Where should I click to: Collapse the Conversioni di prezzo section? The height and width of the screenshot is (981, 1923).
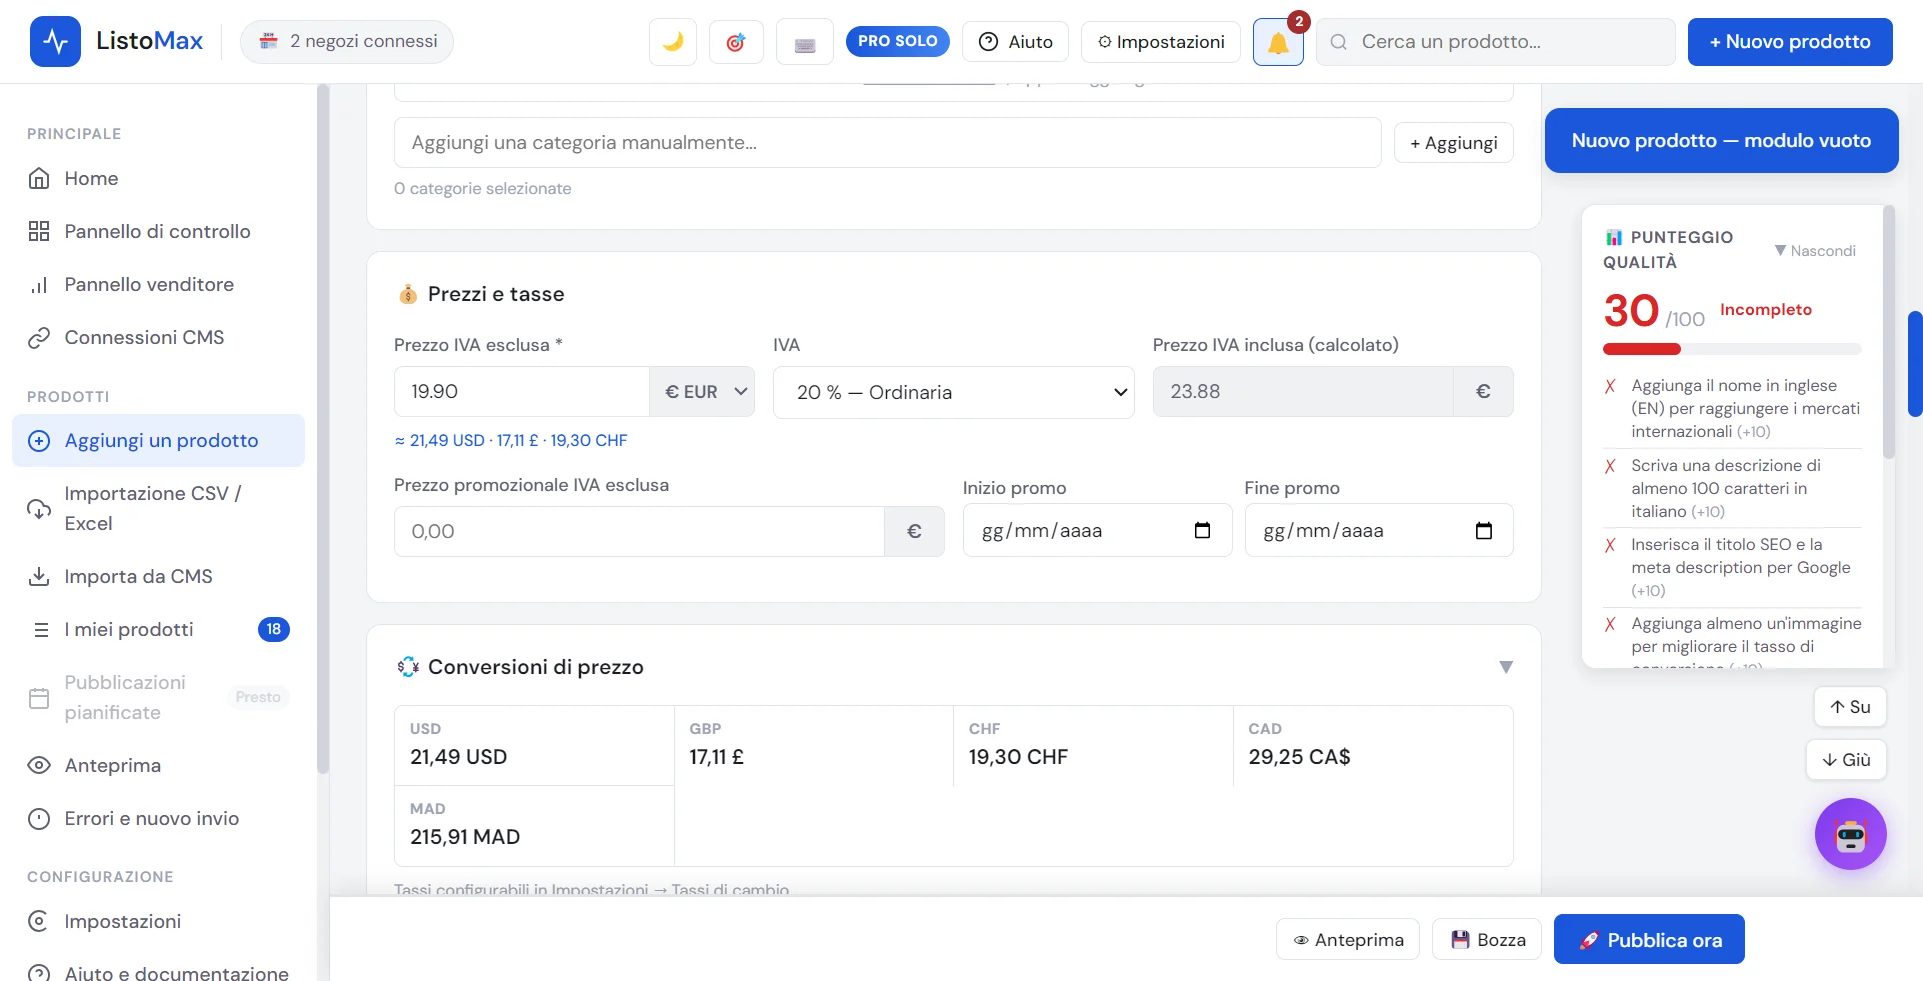tap(1506, 667)
